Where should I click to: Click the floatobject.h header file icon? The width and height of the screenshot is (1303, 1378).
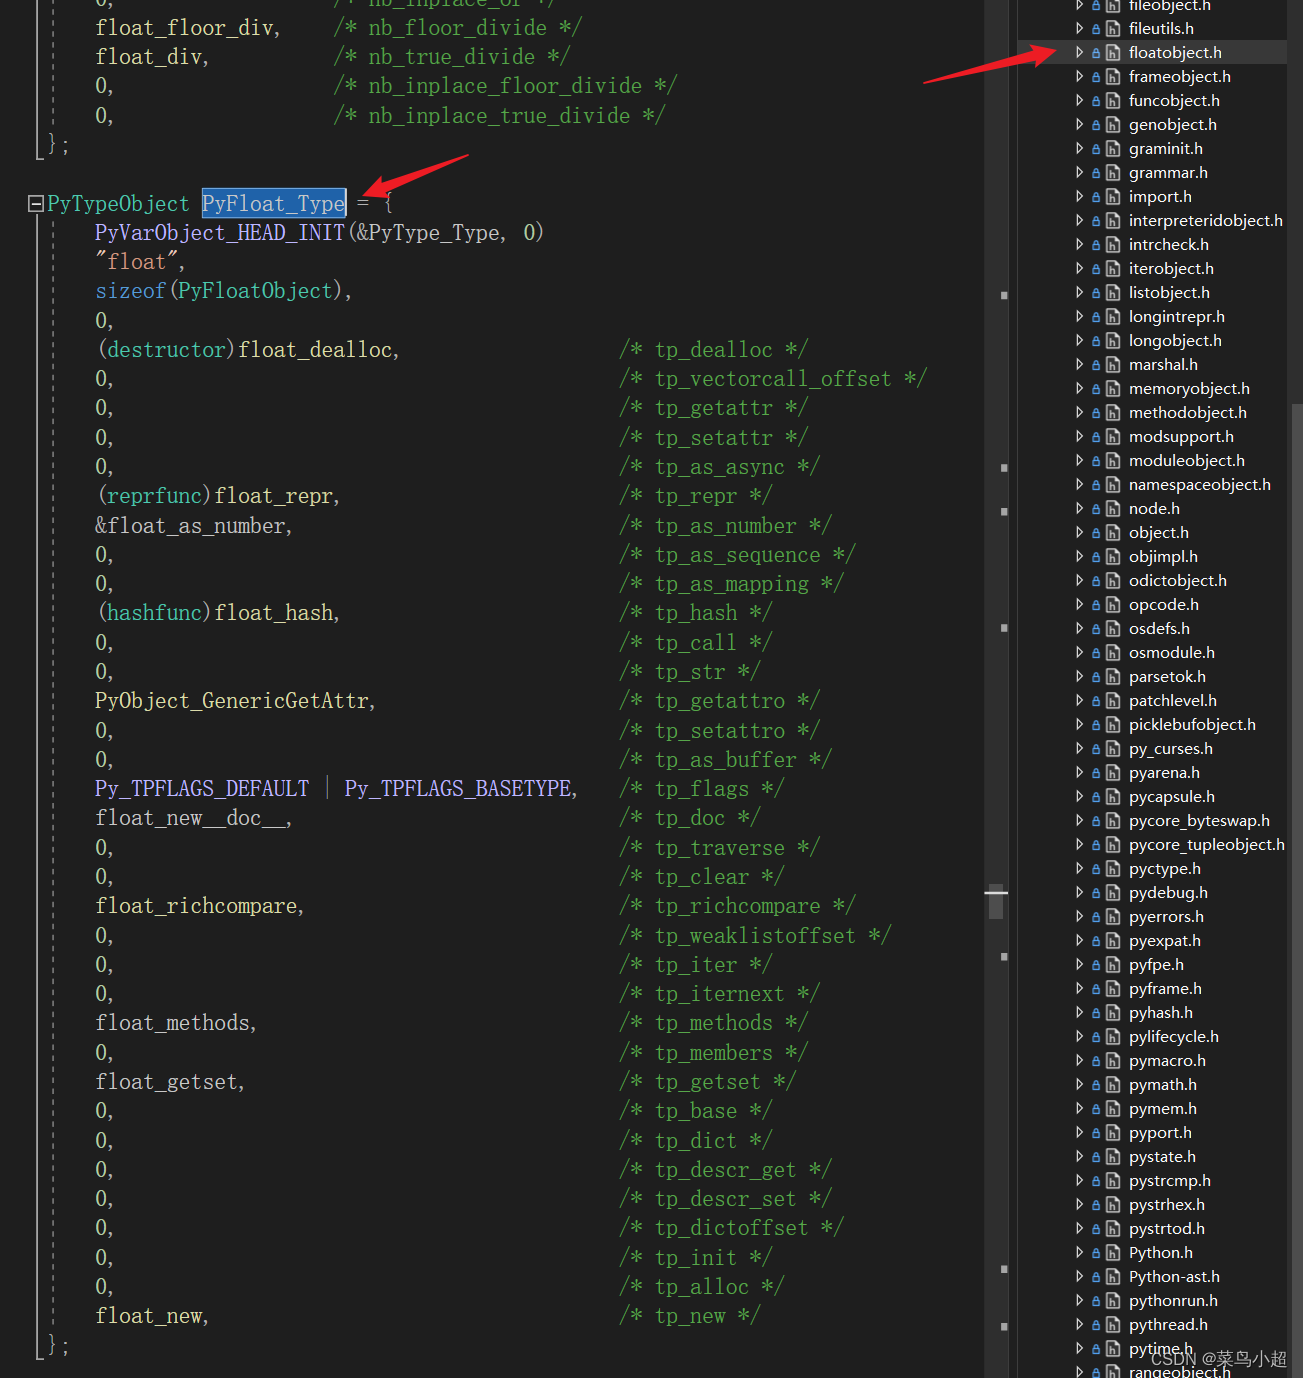(x=1113, y=52)
